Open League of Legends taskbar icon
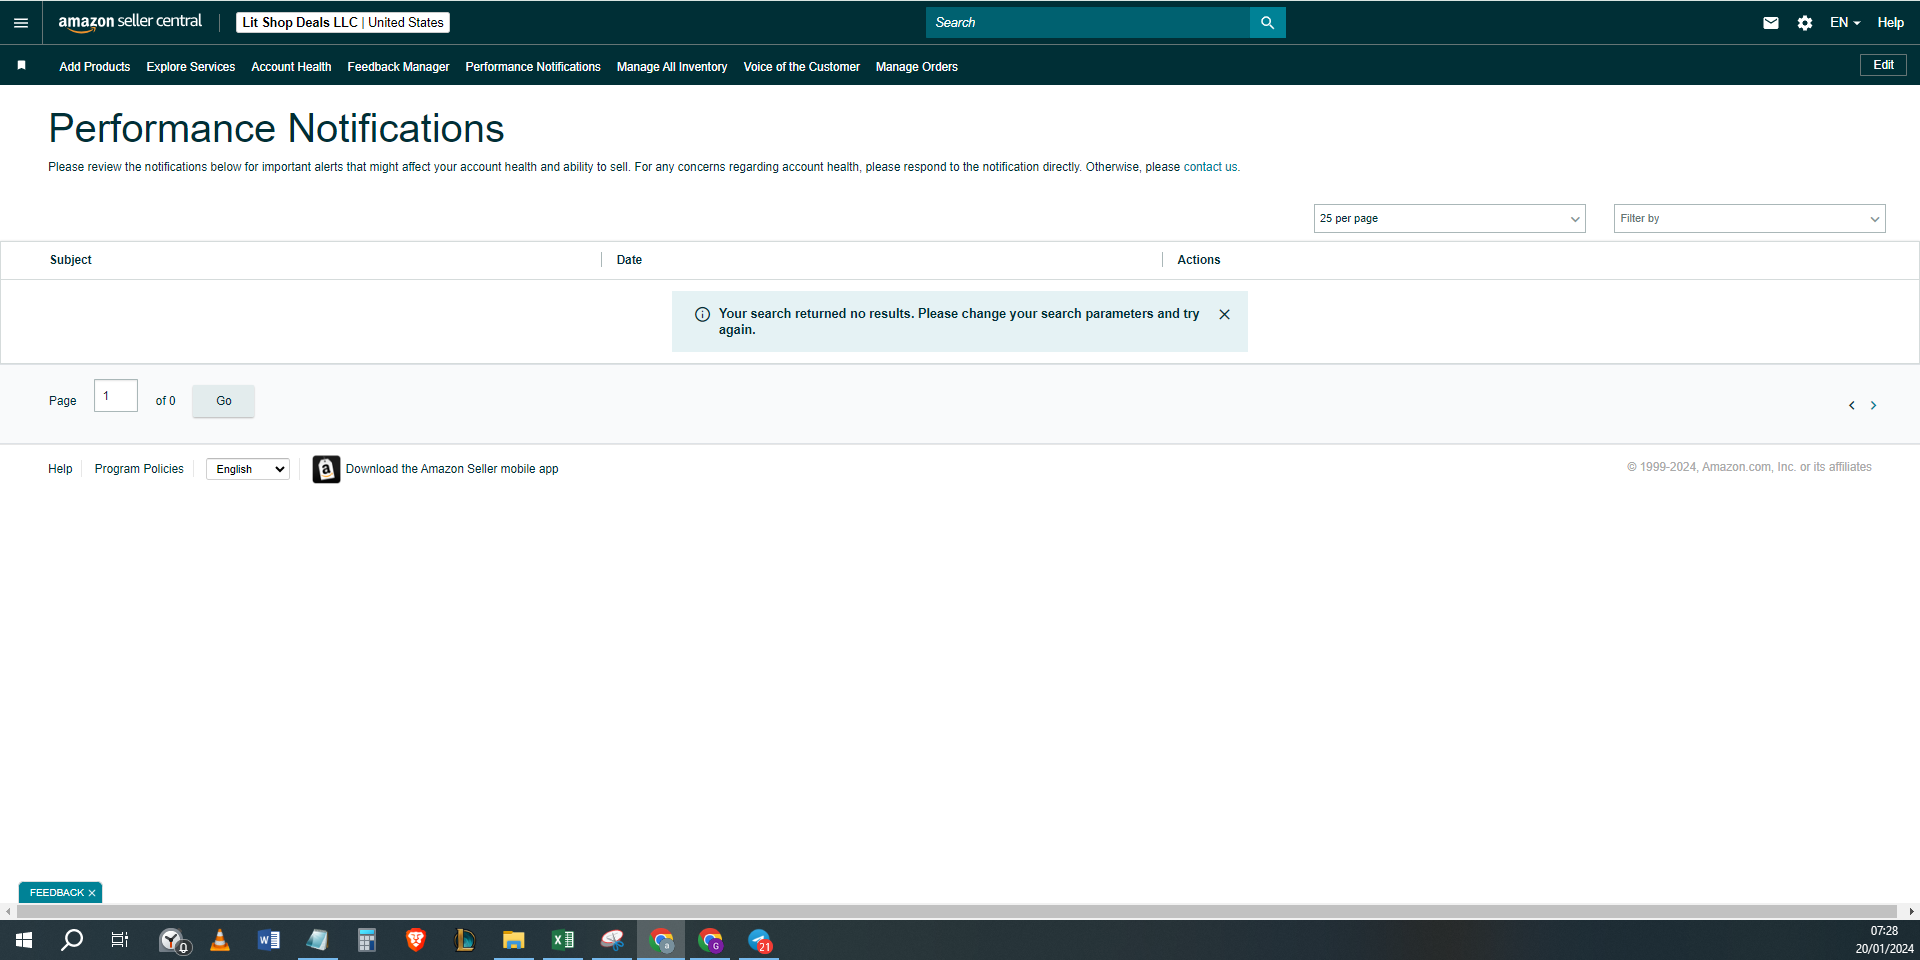Viewport: 1920px width, 960px height. click(x=464, y=940)
